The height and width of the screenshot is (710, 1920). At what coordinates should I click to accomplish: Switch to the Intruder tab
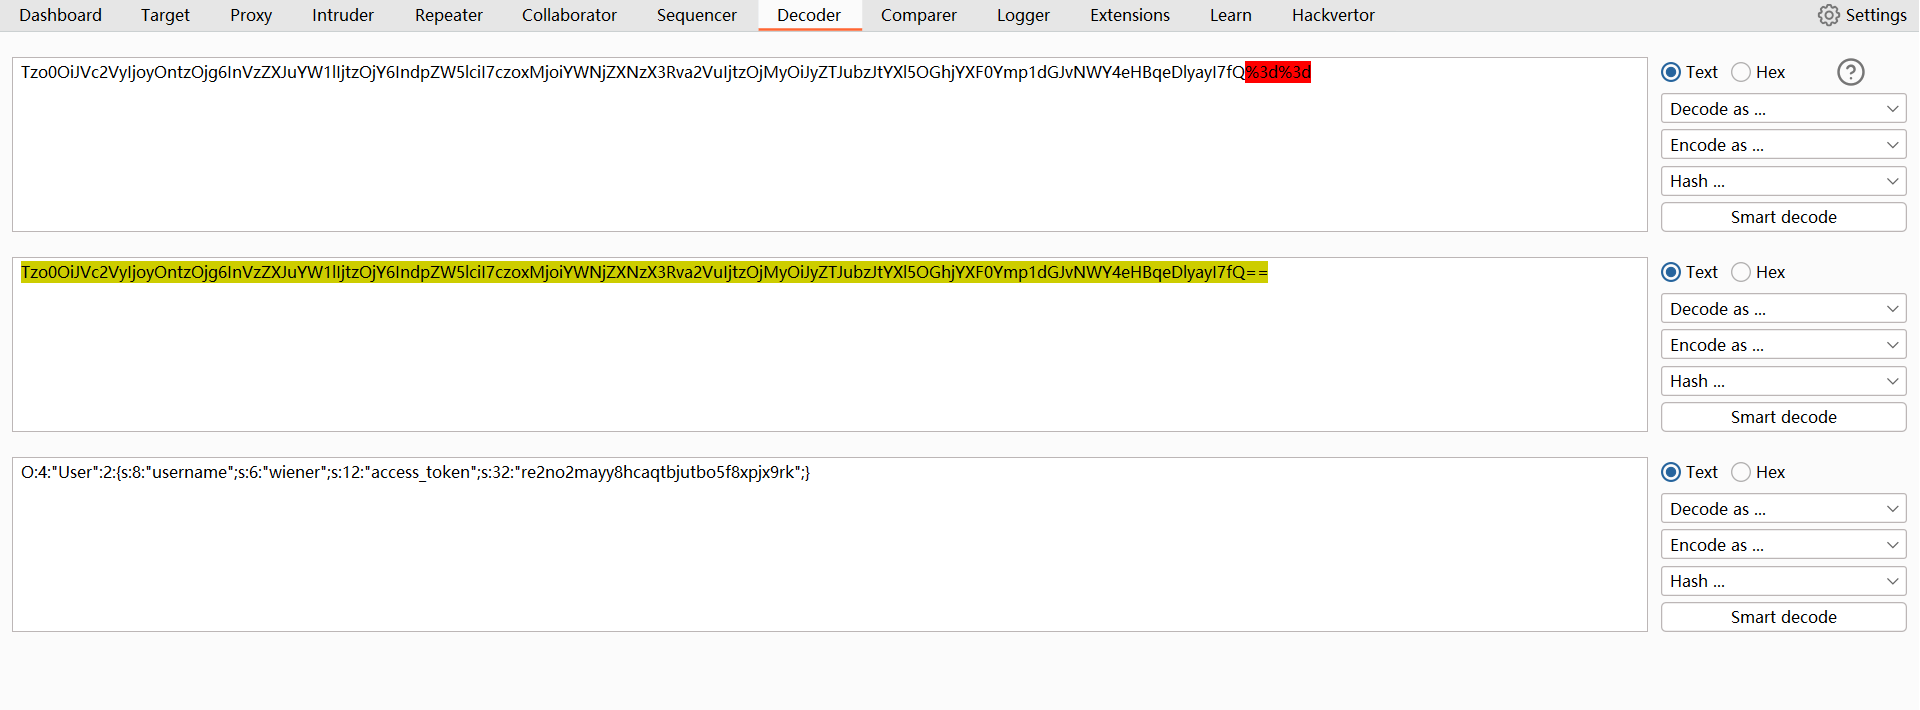click(343, 15)
